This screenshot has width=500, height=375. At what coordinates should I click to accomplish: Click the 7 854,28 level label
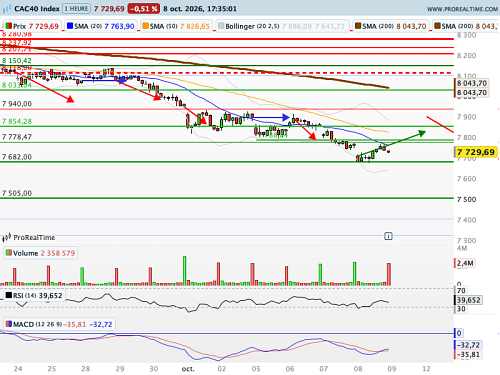[x=17, y=121]
